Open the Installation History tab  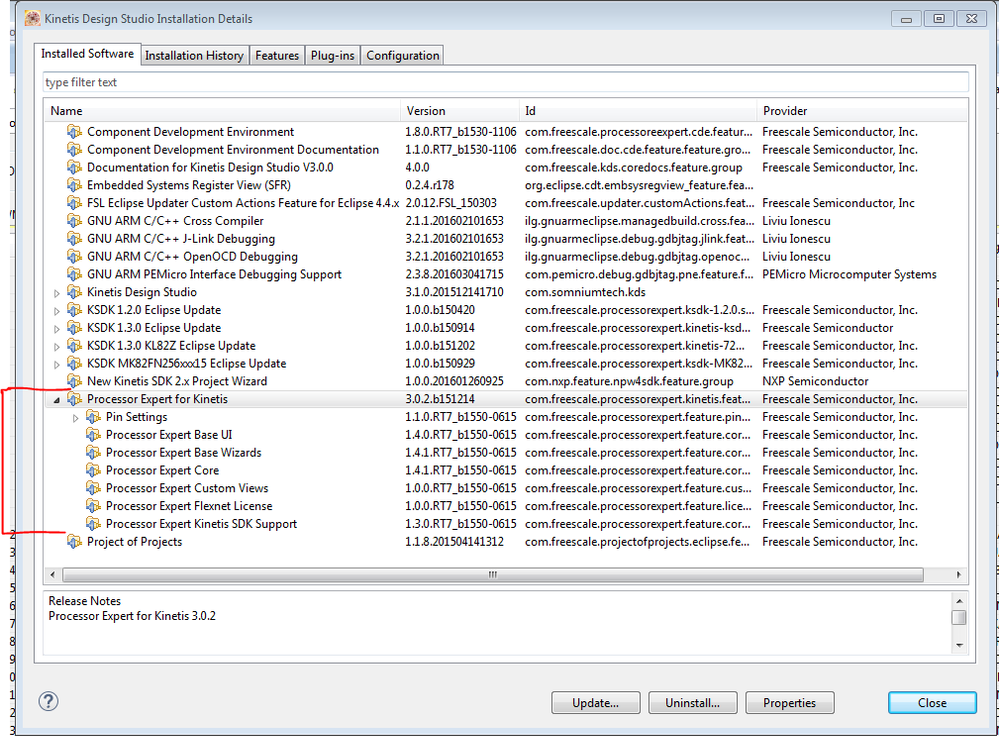(x=194, y=55)
